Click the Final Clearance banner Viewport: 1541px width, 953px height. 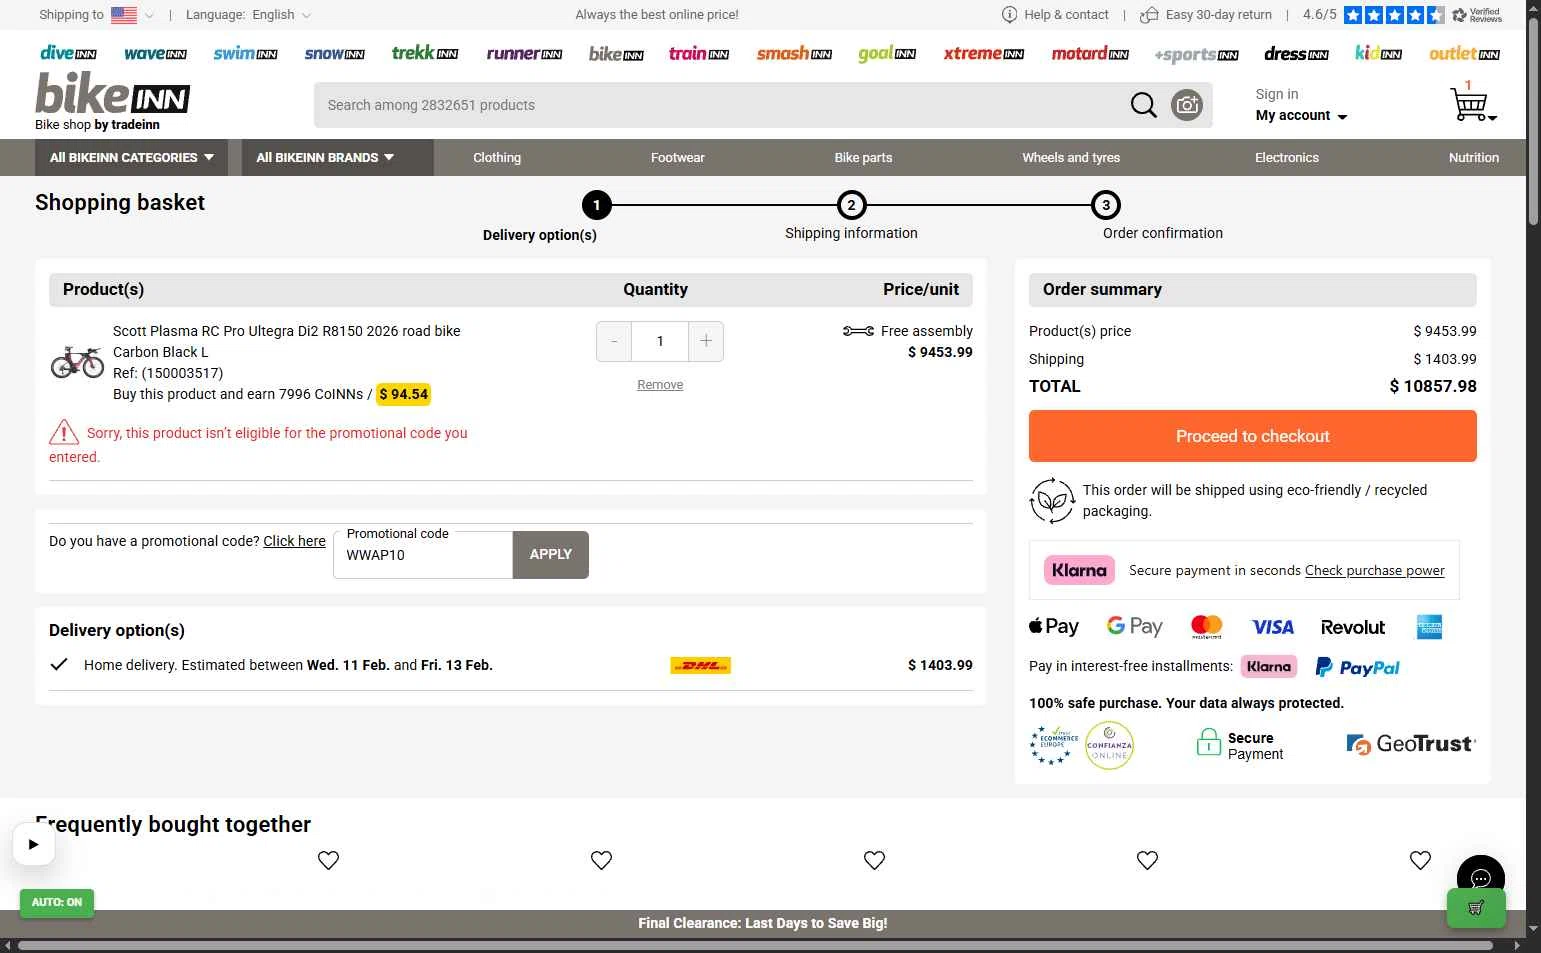click(763, 923)
